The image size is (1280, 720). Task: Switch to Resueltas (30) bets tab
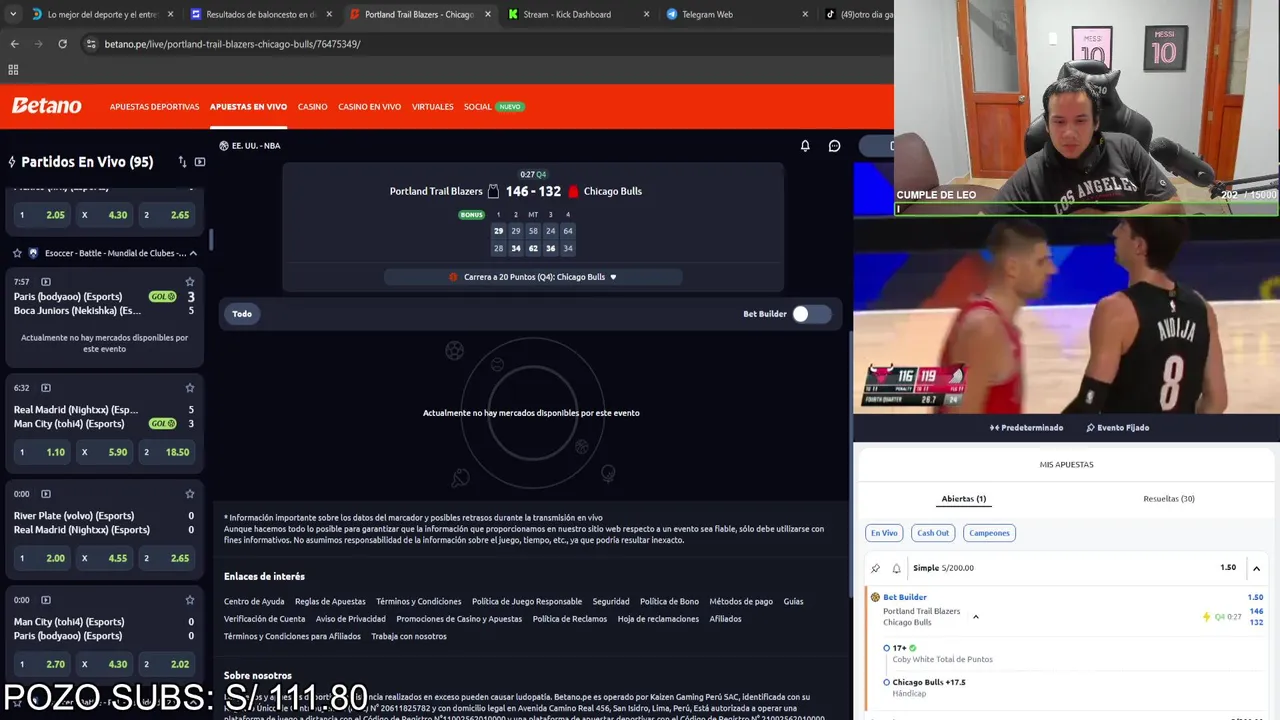[1169, 499]
